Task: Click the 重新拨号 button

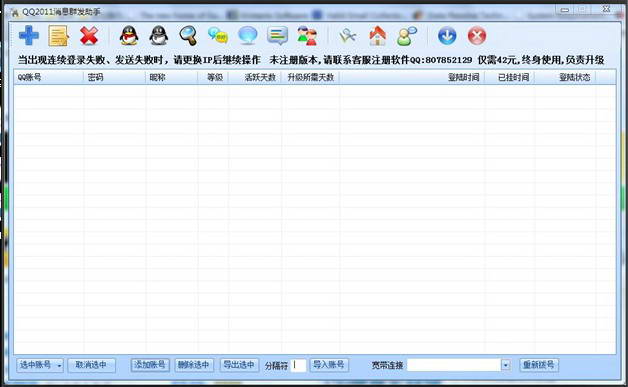Action: pos(539,365)
